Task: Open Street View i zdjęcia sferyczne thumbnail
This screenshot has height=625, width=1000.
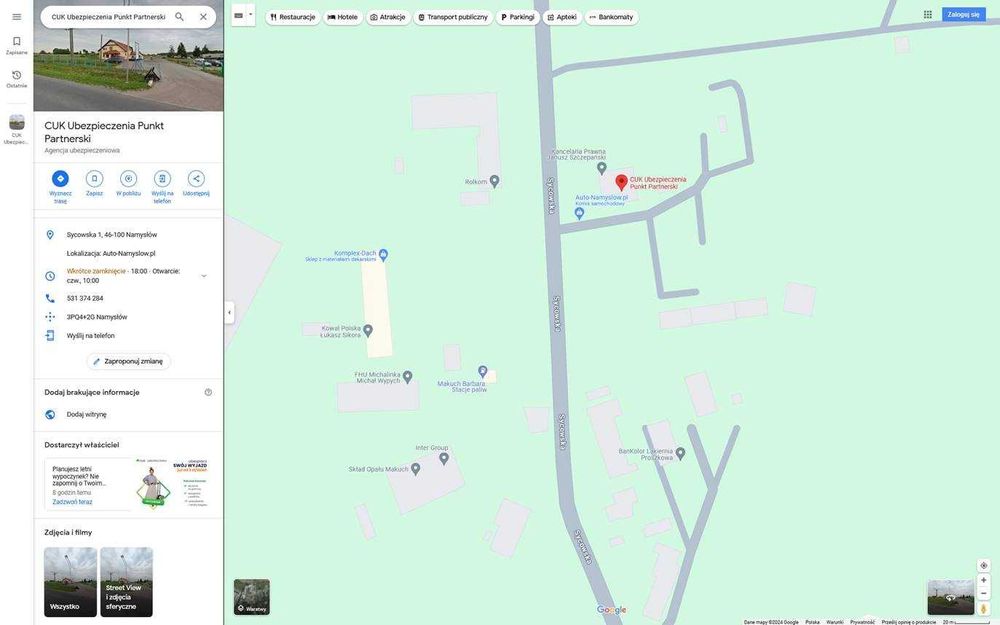Action: coord(126,582)
